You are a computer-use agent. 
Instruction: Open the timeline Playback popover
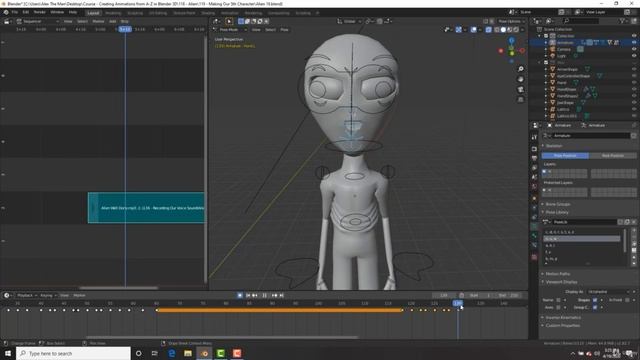(27, 296)
